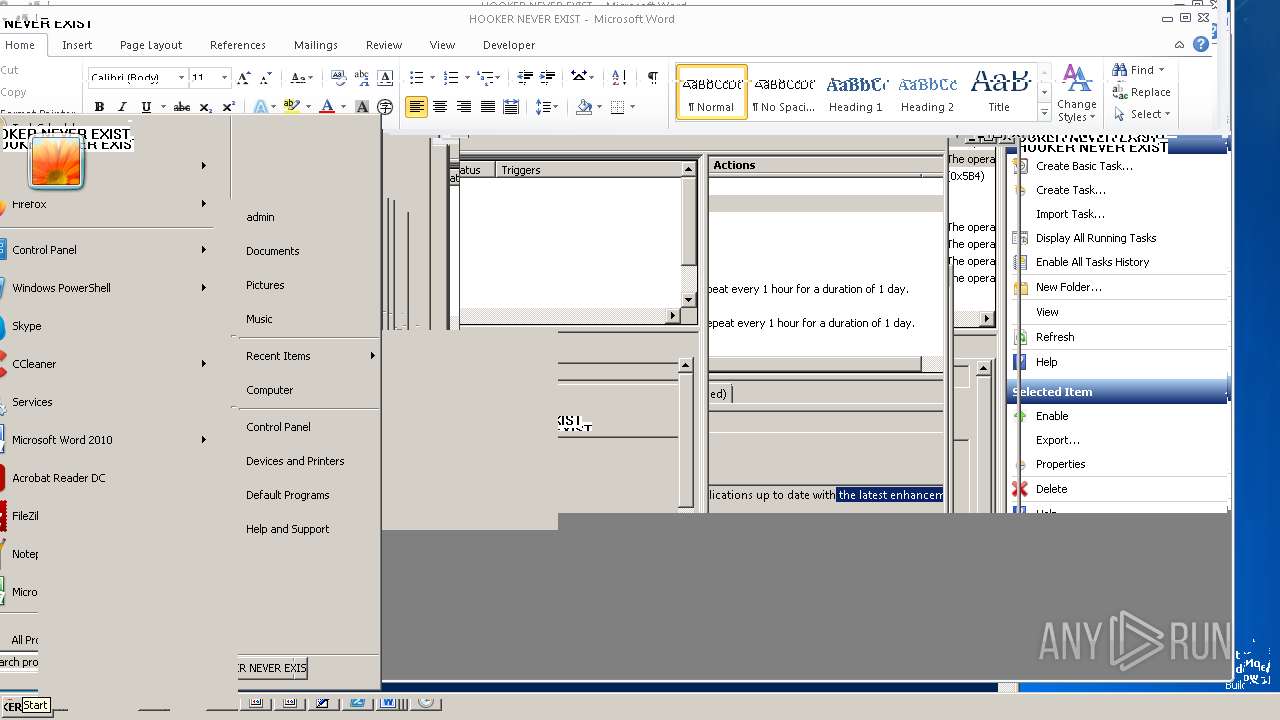1280x720 pixels.
Task: Increase paragraph indent
Action: tap(547, 77)
